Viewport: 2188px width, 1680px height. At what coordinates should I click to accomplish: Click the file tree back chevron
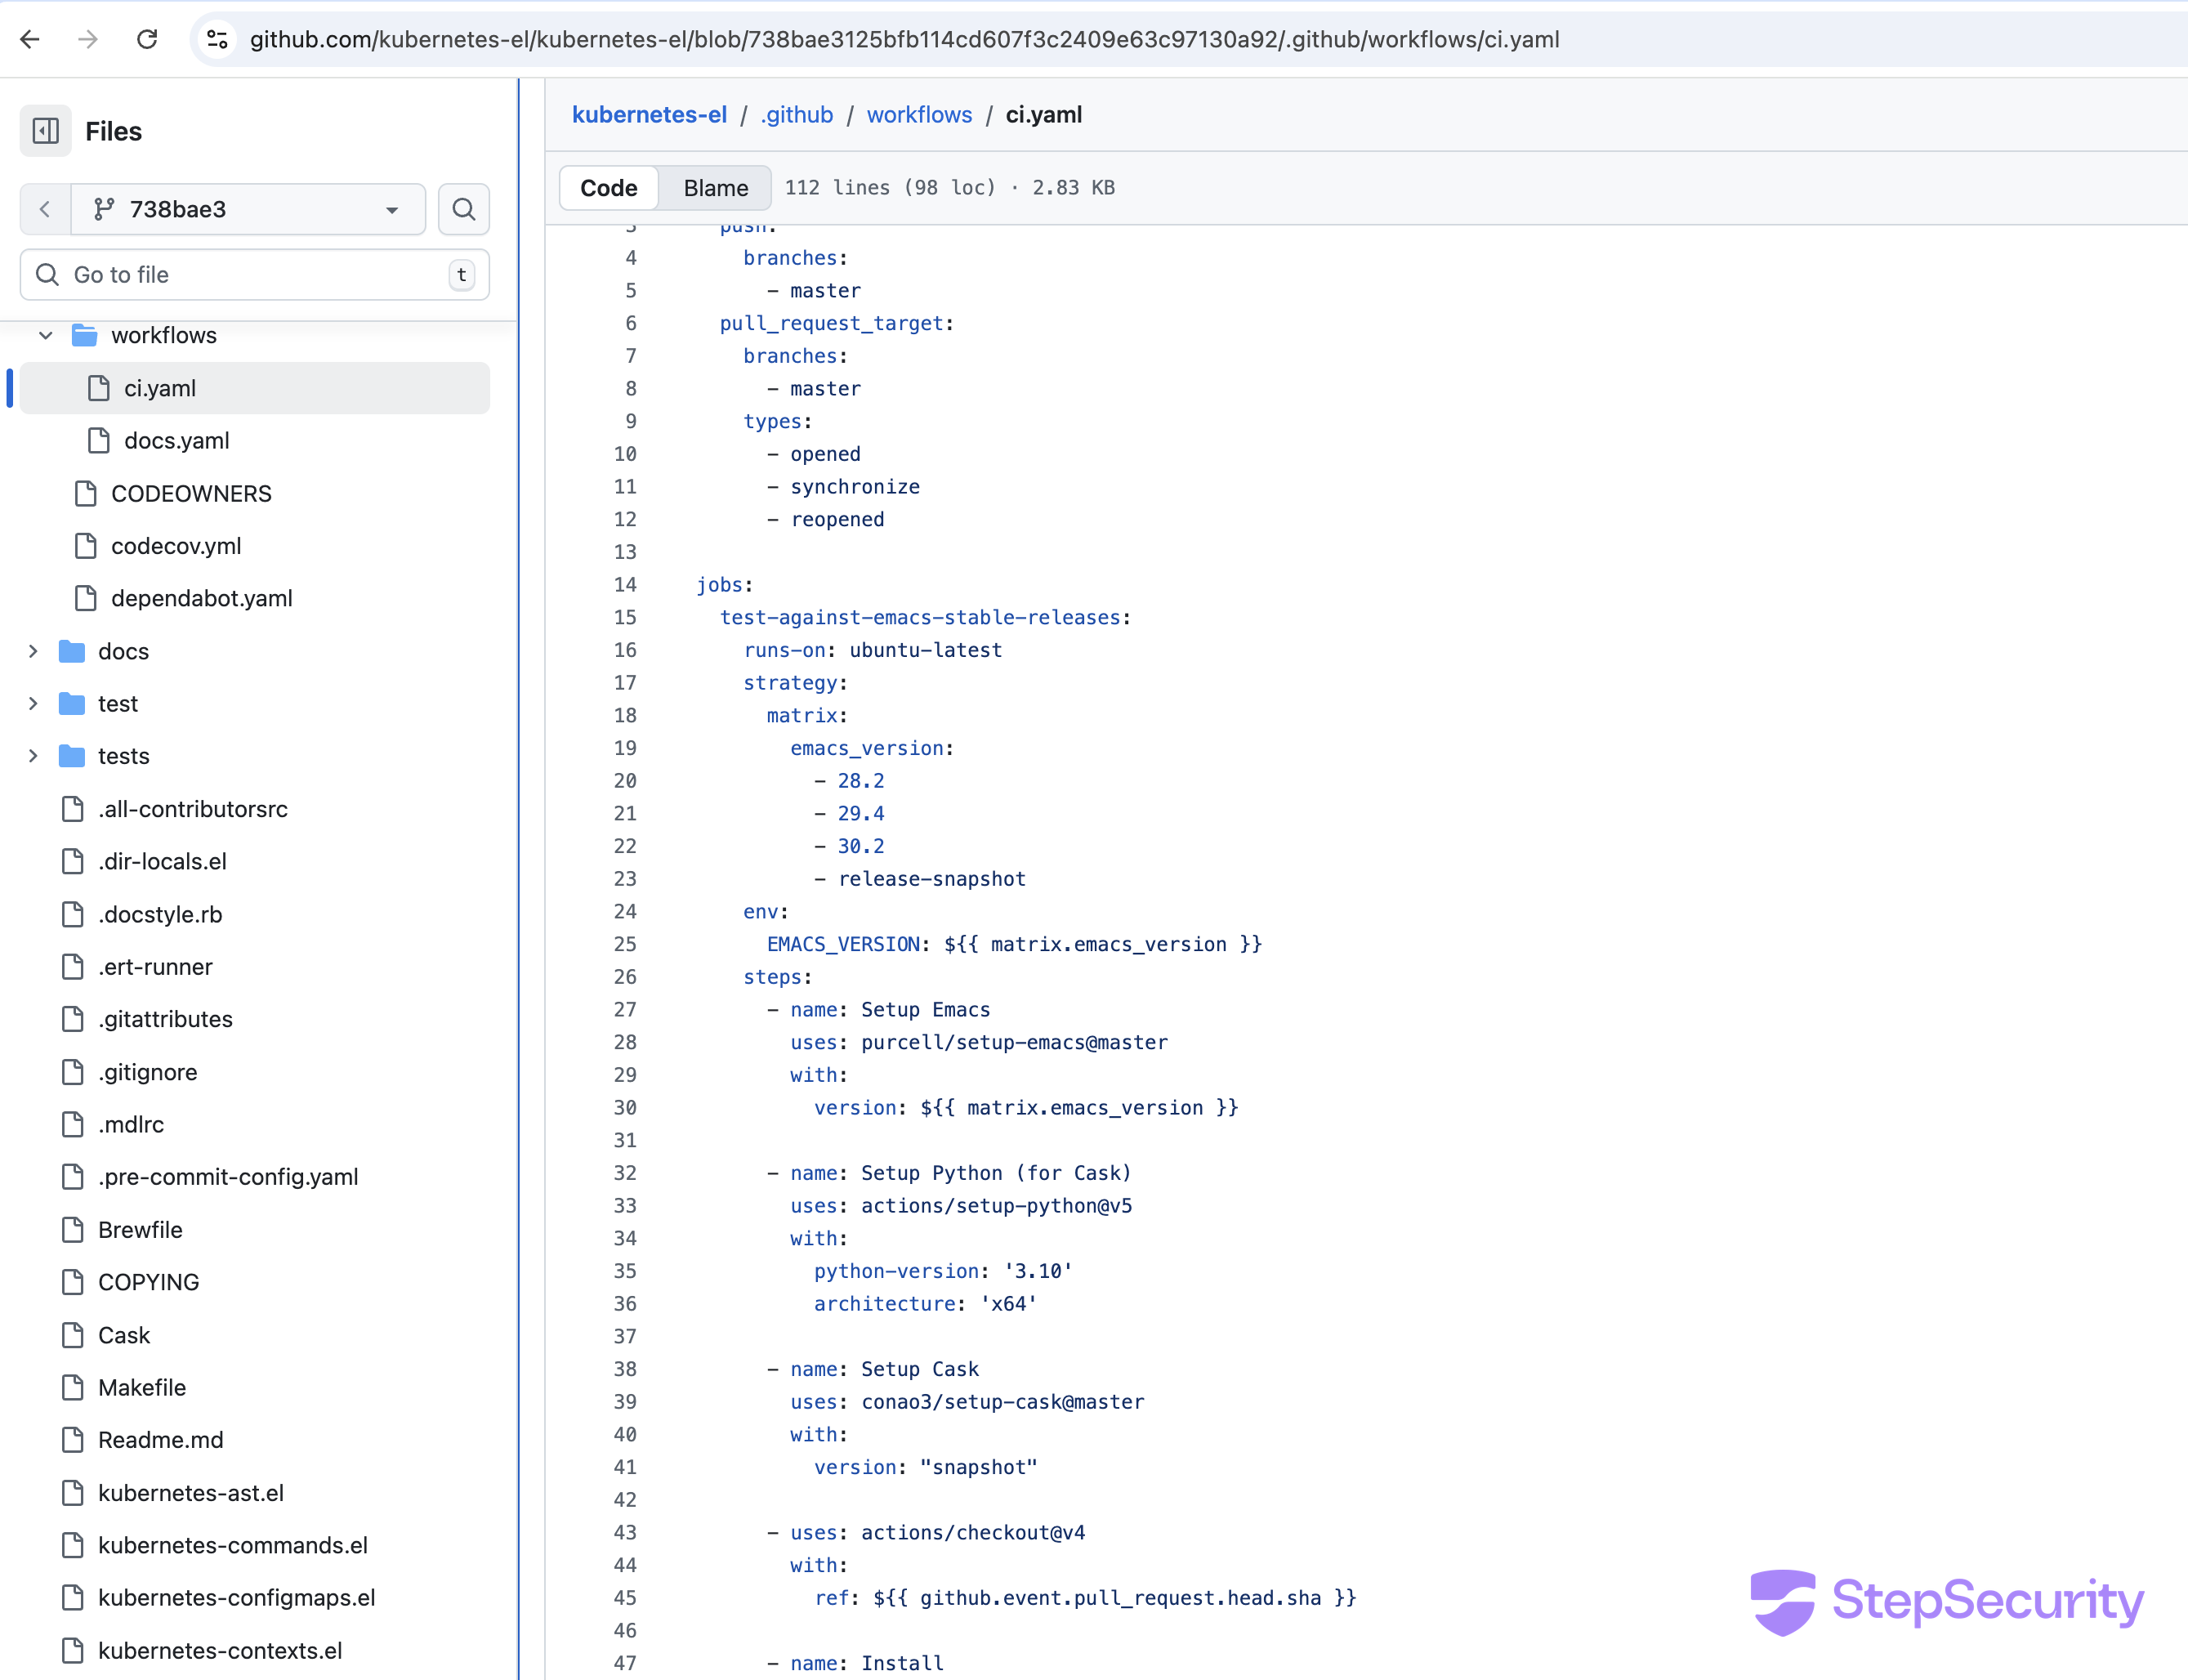coord(45,209)
